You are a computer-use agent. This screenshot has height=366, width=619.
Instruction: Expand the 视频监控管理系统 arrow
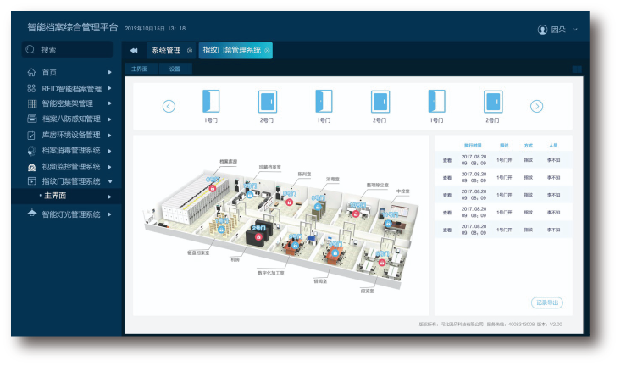coord(110,167)
